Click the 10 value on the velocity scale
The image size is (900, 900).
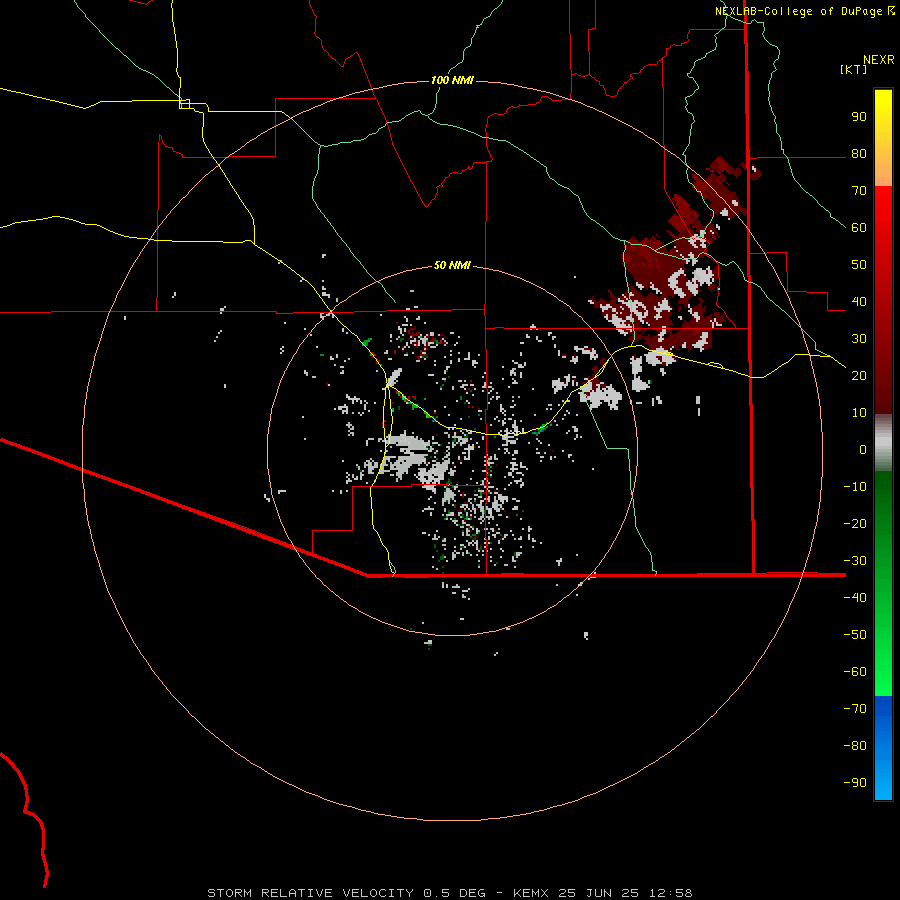click(859, 413)
